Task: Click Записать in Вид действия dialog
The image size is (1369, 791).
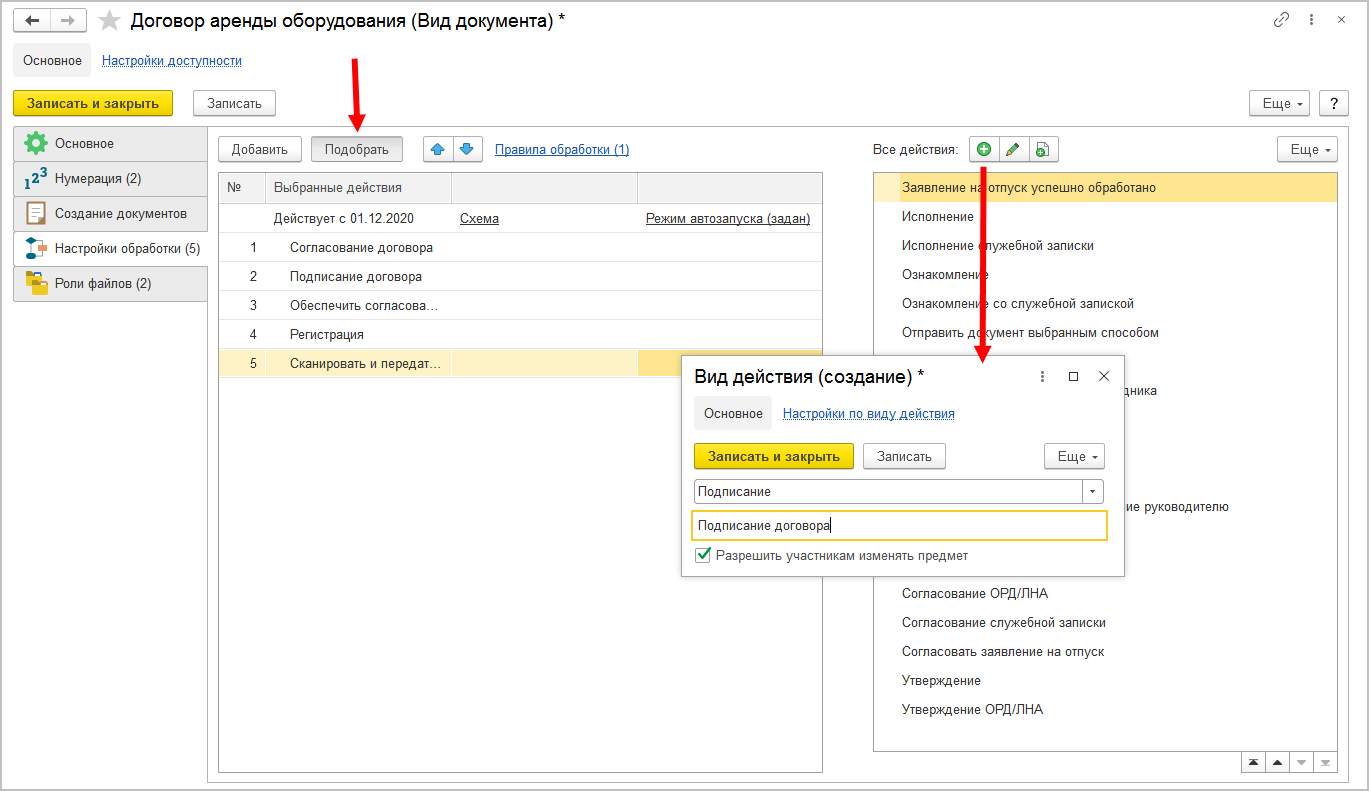Action: [904, 456]
